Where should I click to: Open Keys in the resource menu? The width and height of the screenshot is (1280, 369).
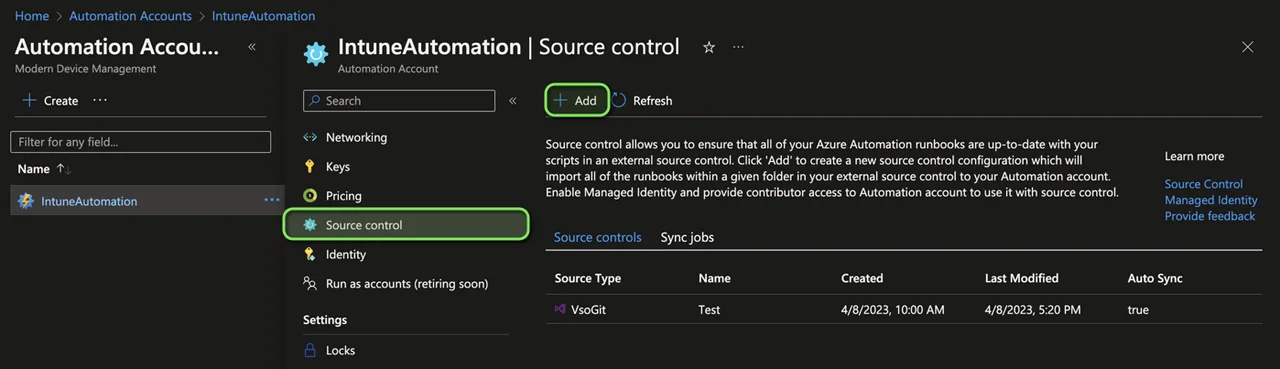[x=338, y=167]
